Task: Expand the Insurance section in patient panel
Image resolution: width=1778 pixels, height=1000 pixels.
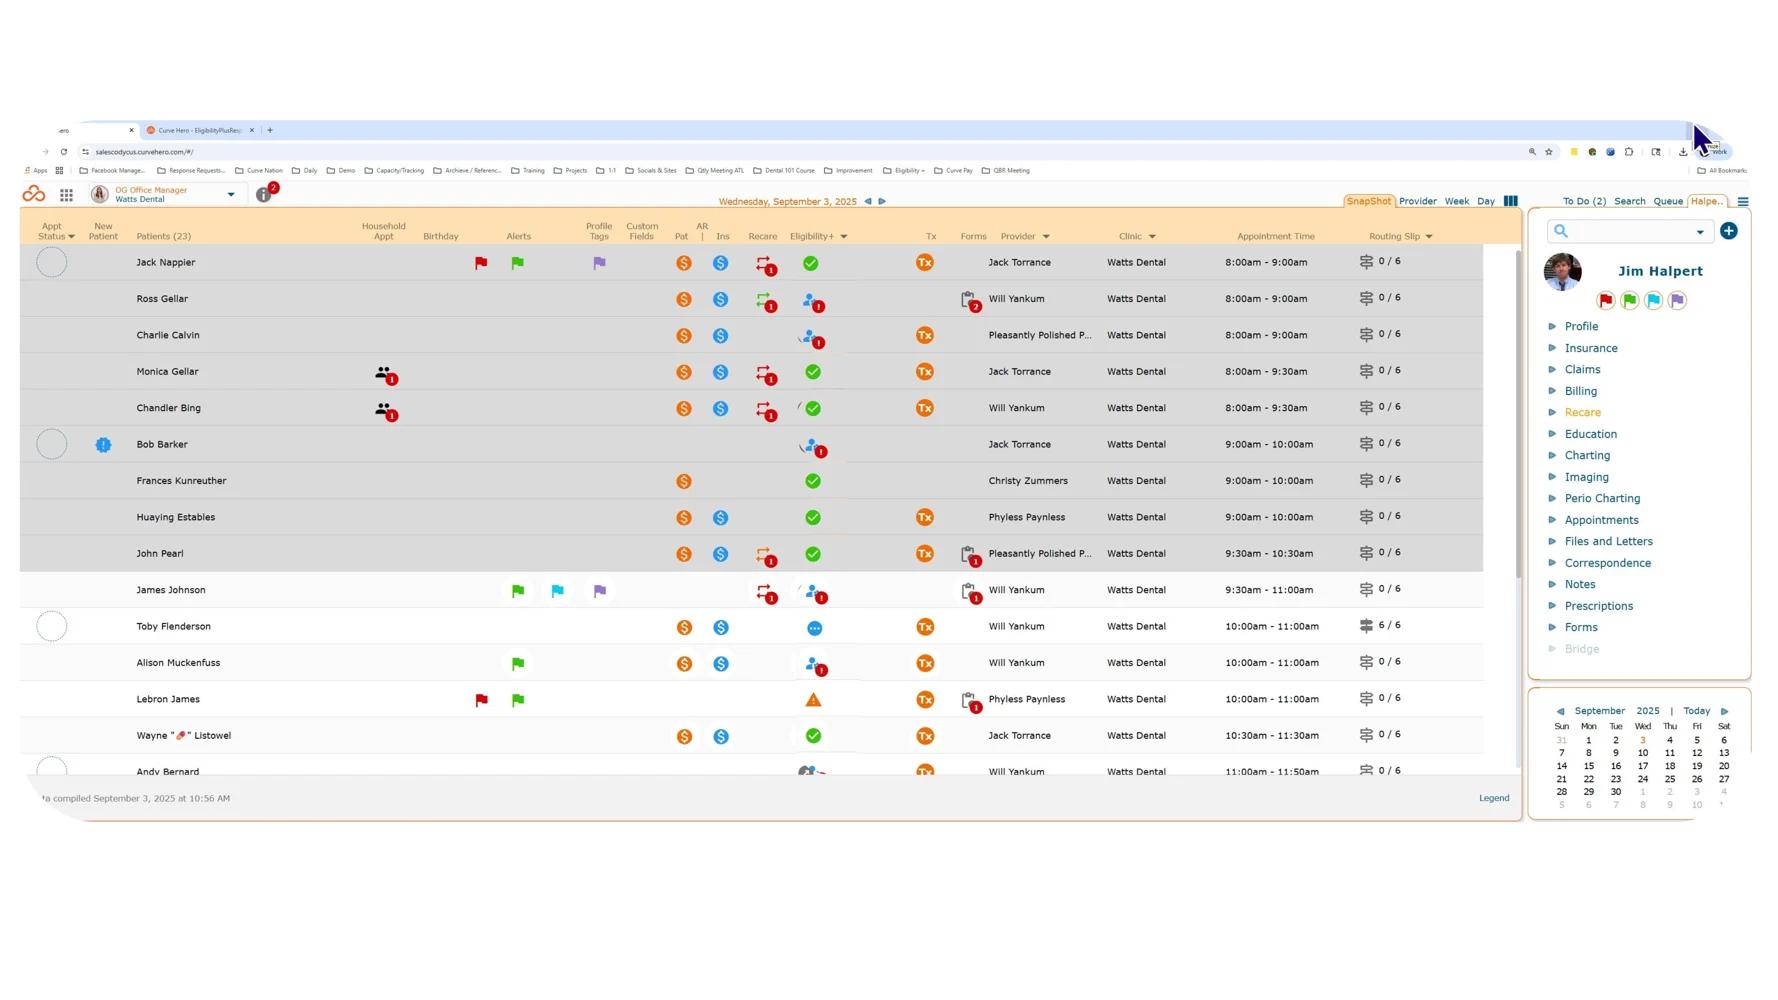Action: coord(1590,348)
